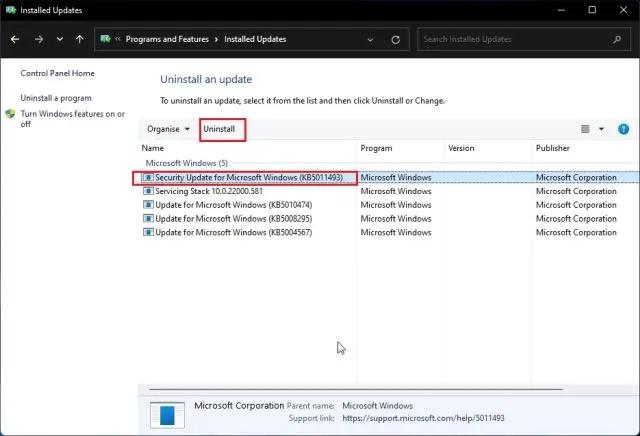Open the Organise dropdown menu
Screen dimensions: 640x436
click(x=168, y=129)
